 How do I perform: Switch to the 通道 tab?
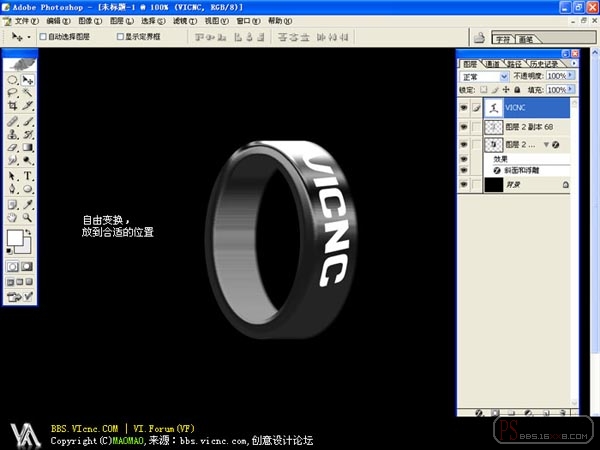tap(492, 64)
